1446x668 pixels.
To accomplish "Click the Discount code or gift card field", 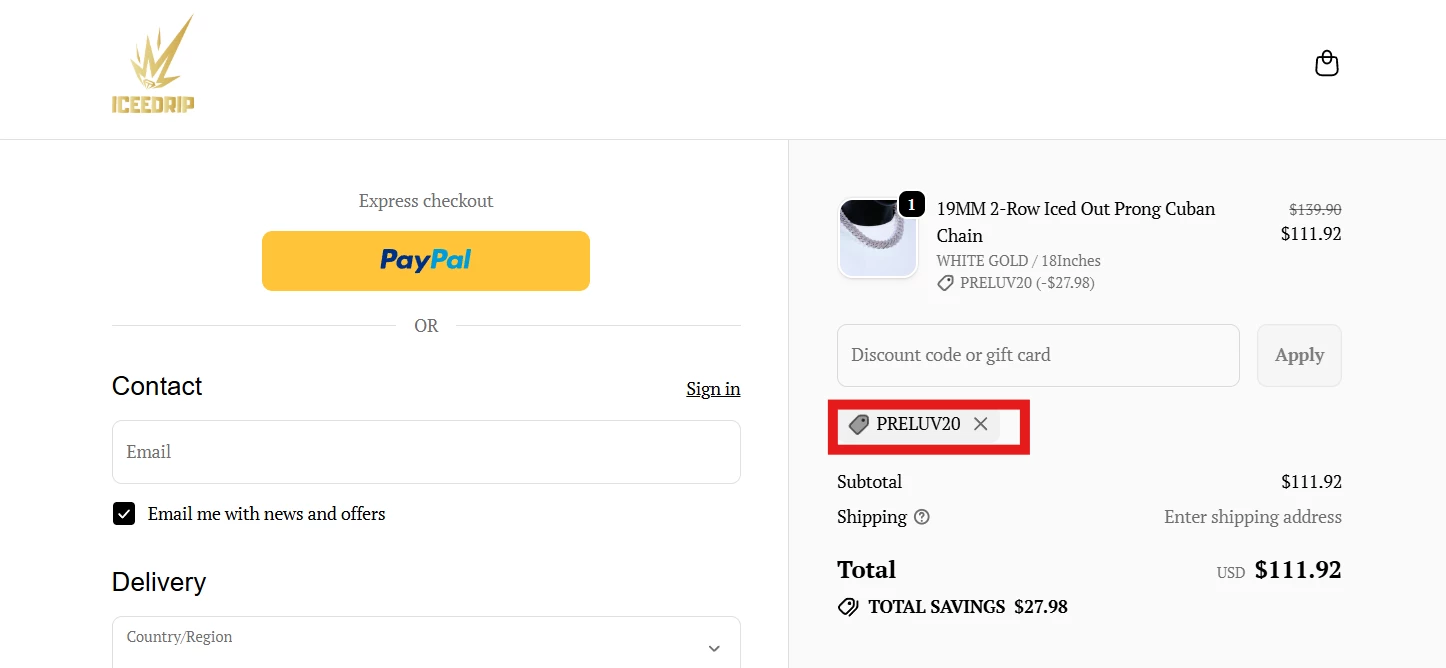I will (1038, 355).
